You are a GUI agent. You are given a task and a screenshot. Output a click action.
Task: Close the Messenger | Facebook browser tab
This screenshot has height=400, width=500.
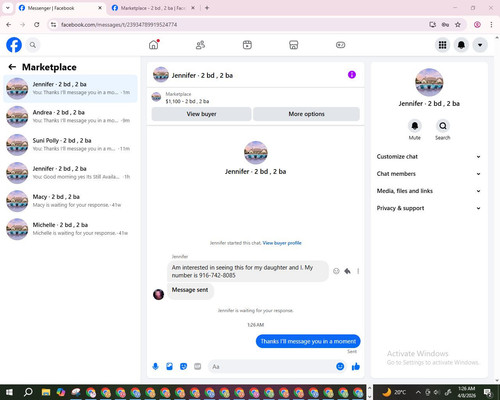click(100, 8)
